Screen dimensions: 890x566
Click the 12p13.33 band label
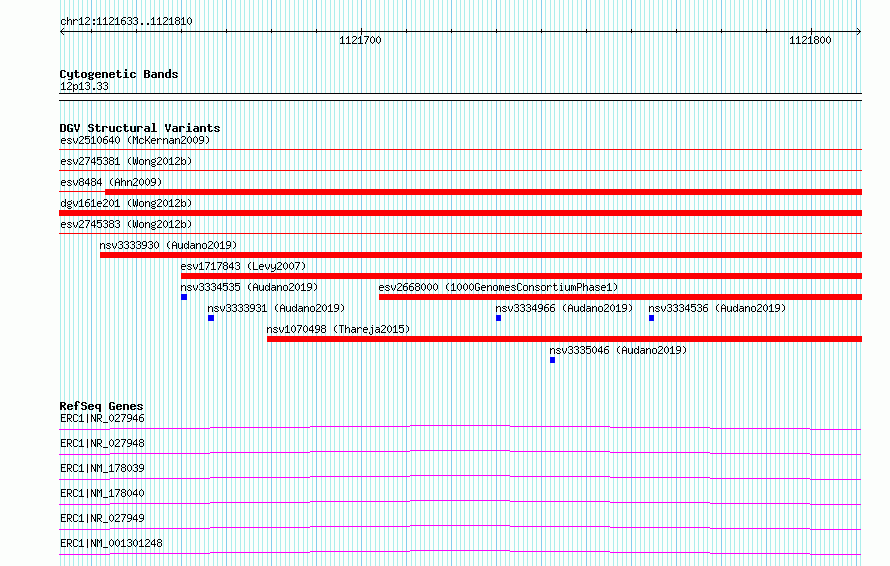tap(84, 86)
